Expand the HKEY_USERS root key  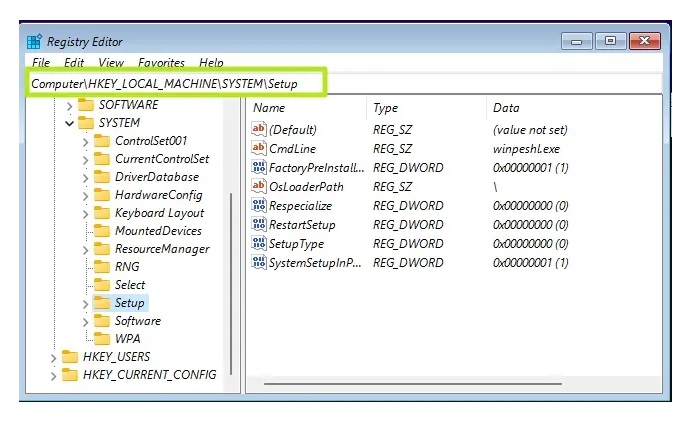click(53, 358)
